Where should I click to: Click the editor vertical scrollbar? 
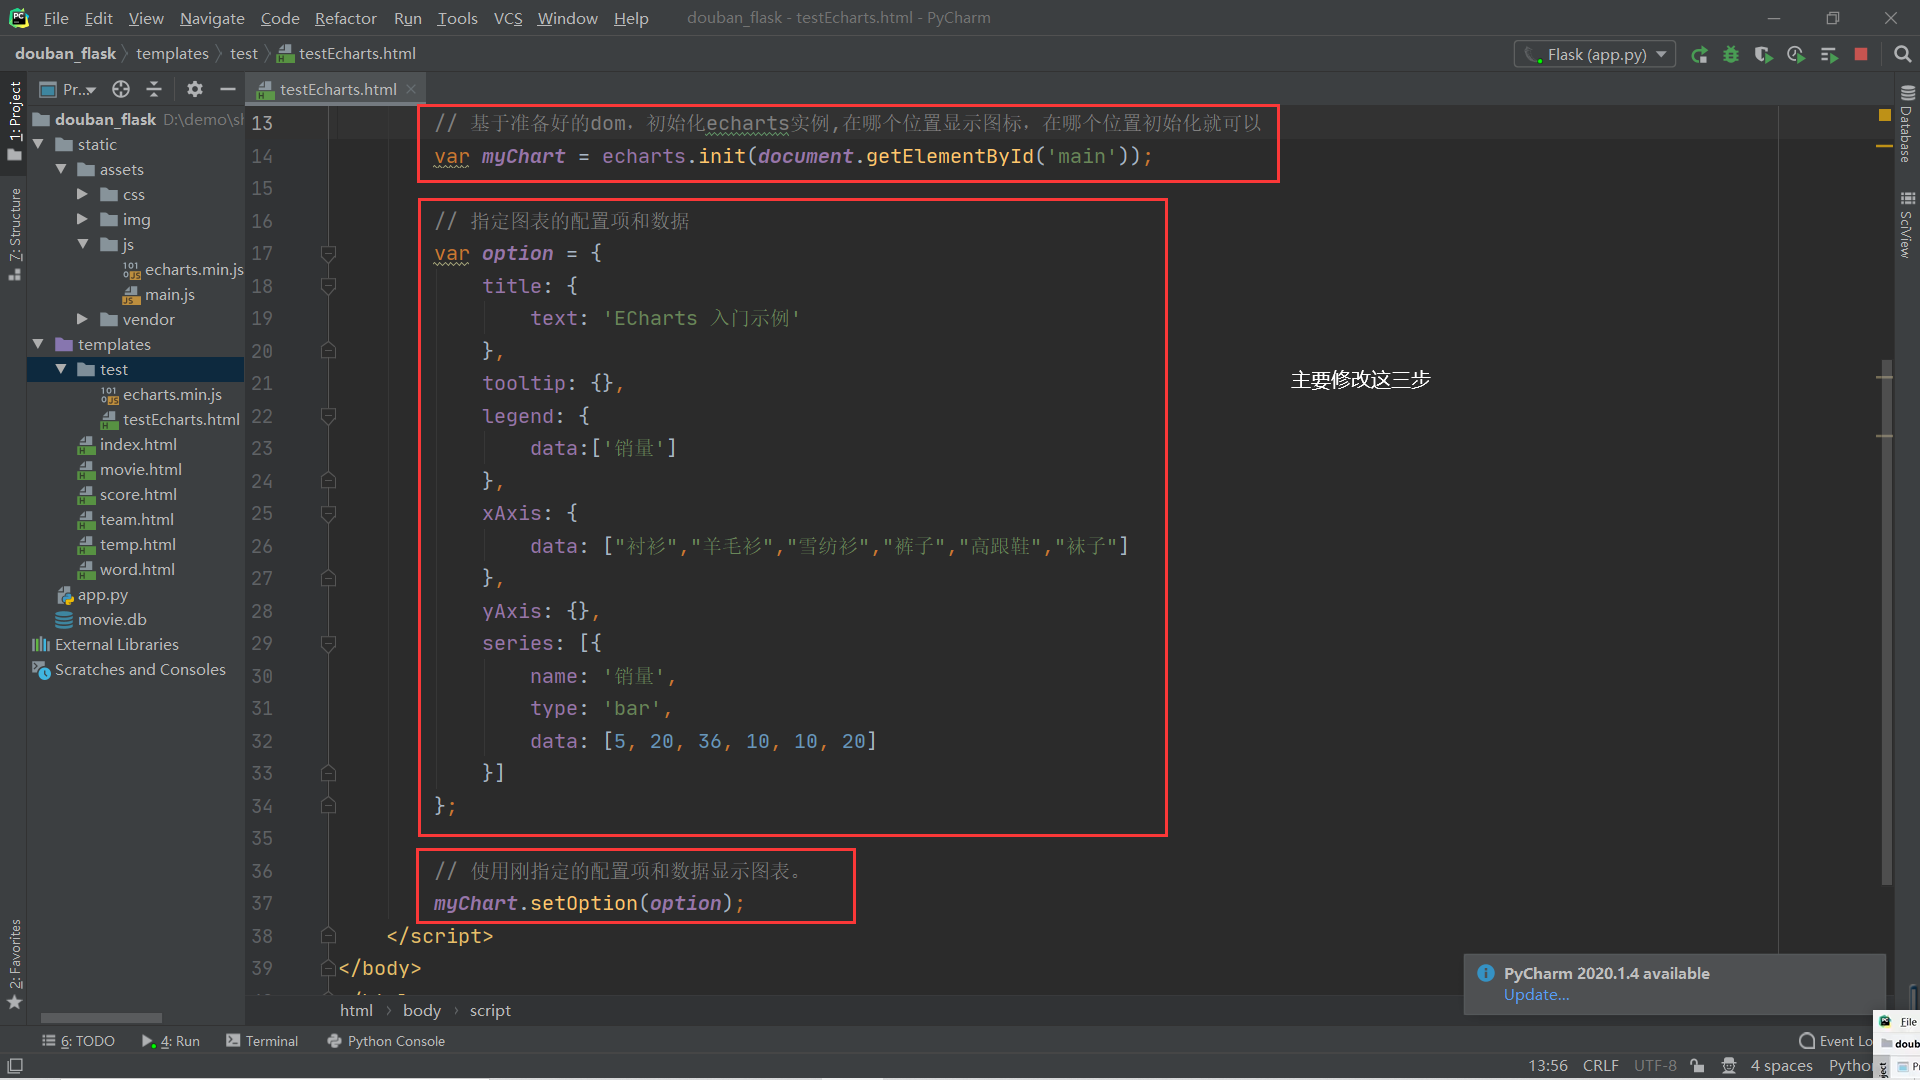point(1885,620)
